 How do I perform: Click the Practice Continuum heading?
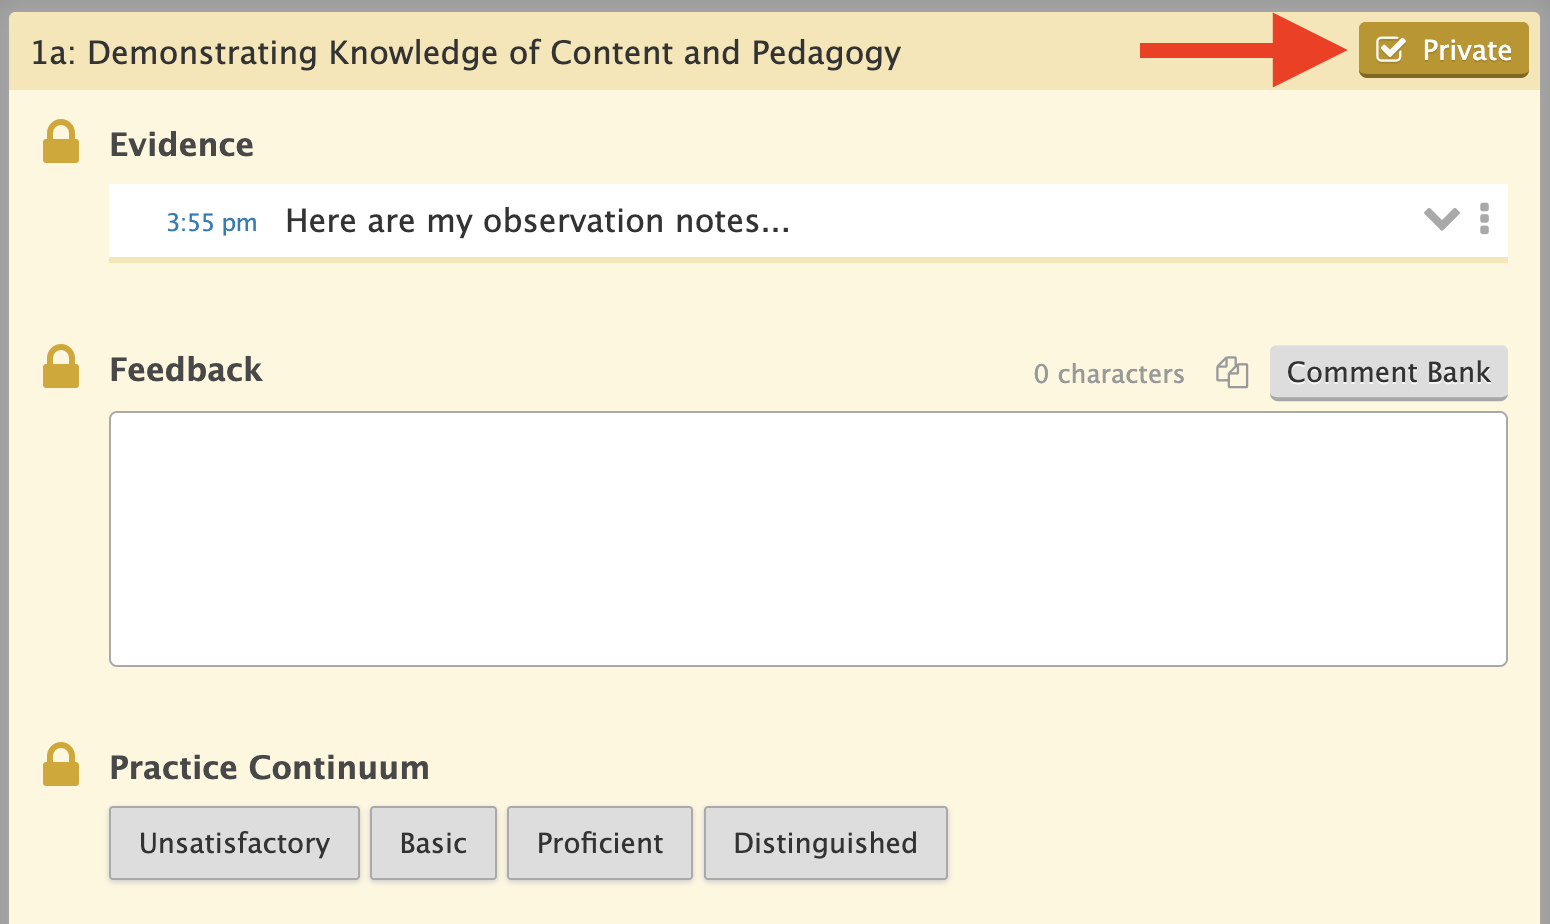pos(269,767)
